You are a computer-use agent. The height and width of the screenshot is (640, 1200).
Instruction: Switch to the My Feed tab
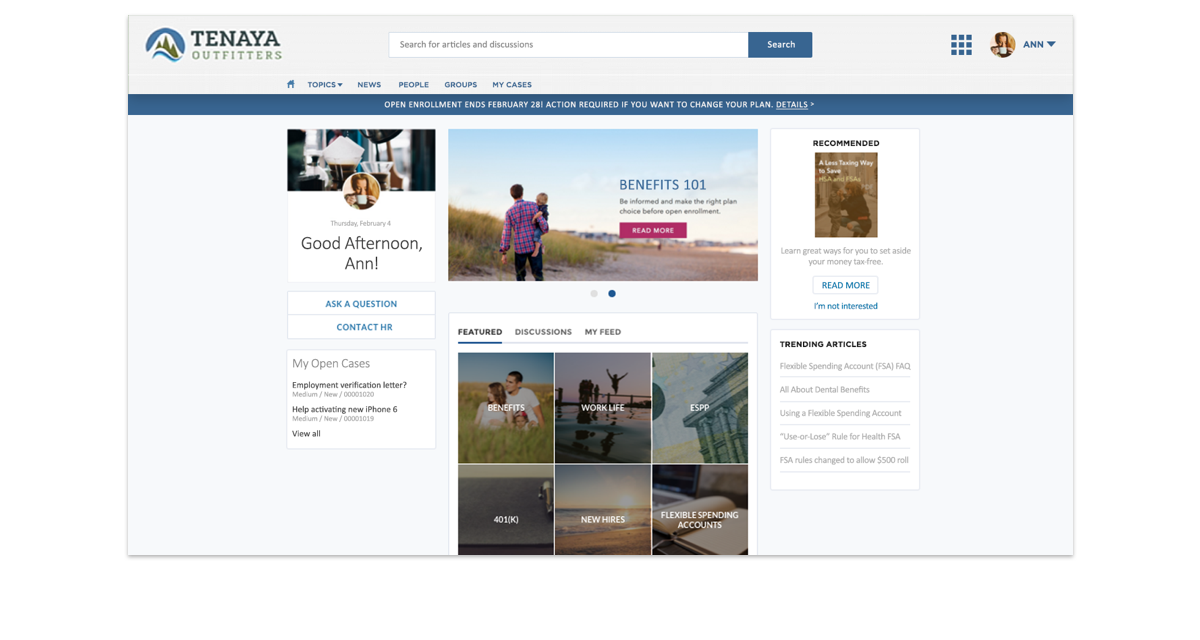[x=603, y=332]
